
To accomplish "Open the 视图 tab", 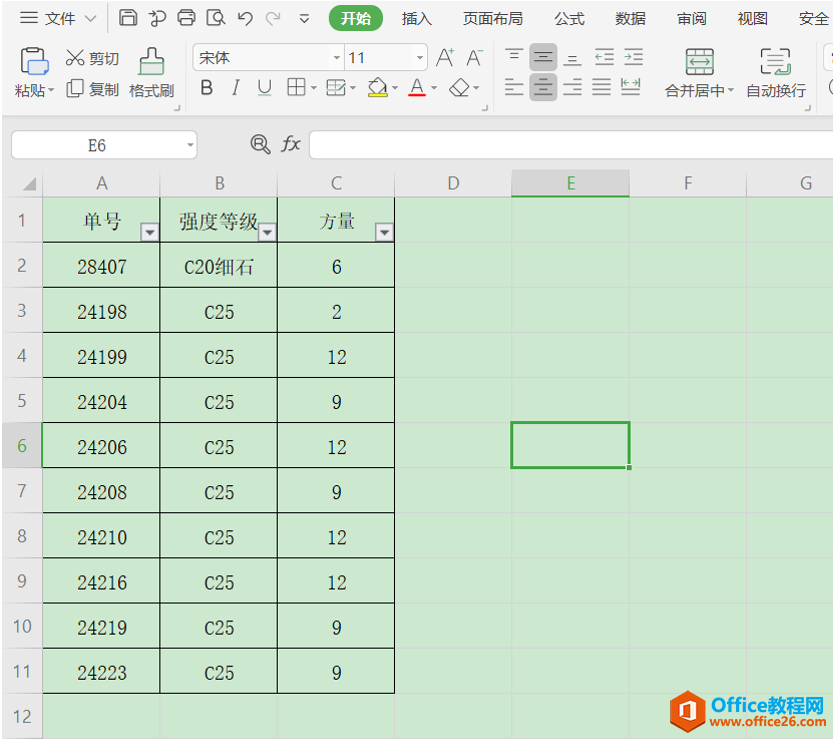I will pyautogui.click(x=752, y=19).
